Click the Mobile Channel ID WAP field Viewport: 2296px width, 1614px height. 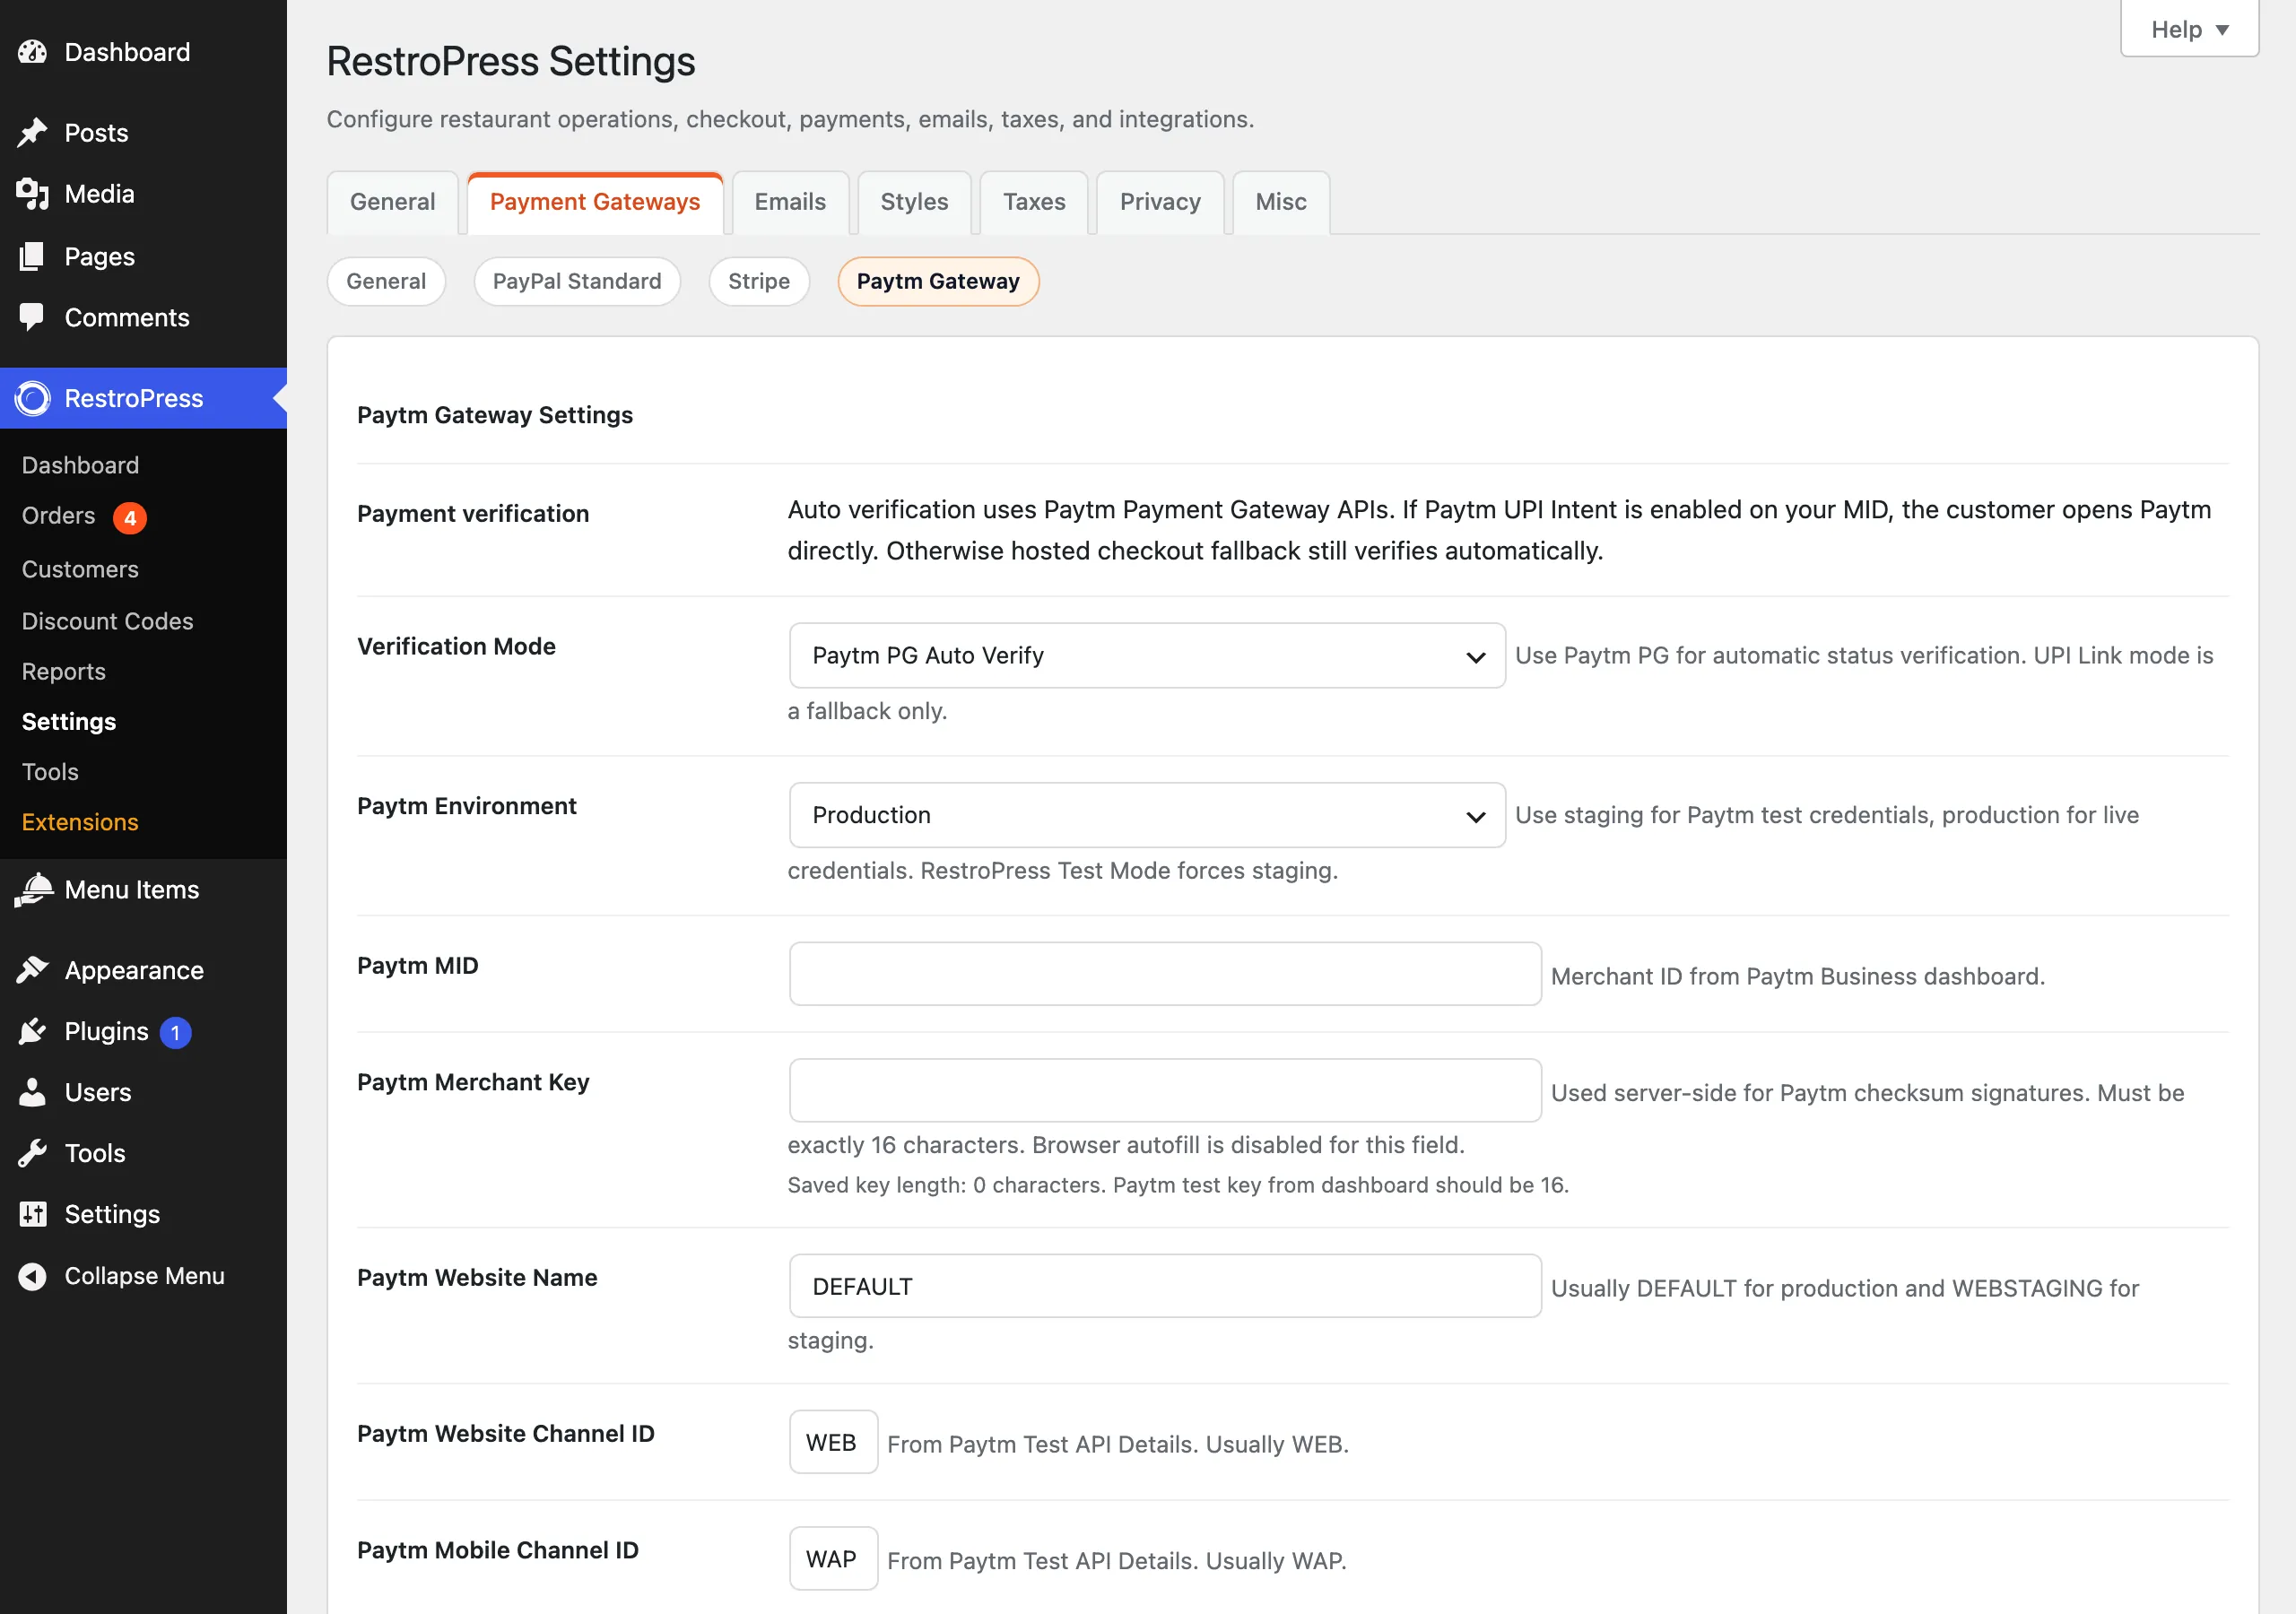tap(833, 1559)
